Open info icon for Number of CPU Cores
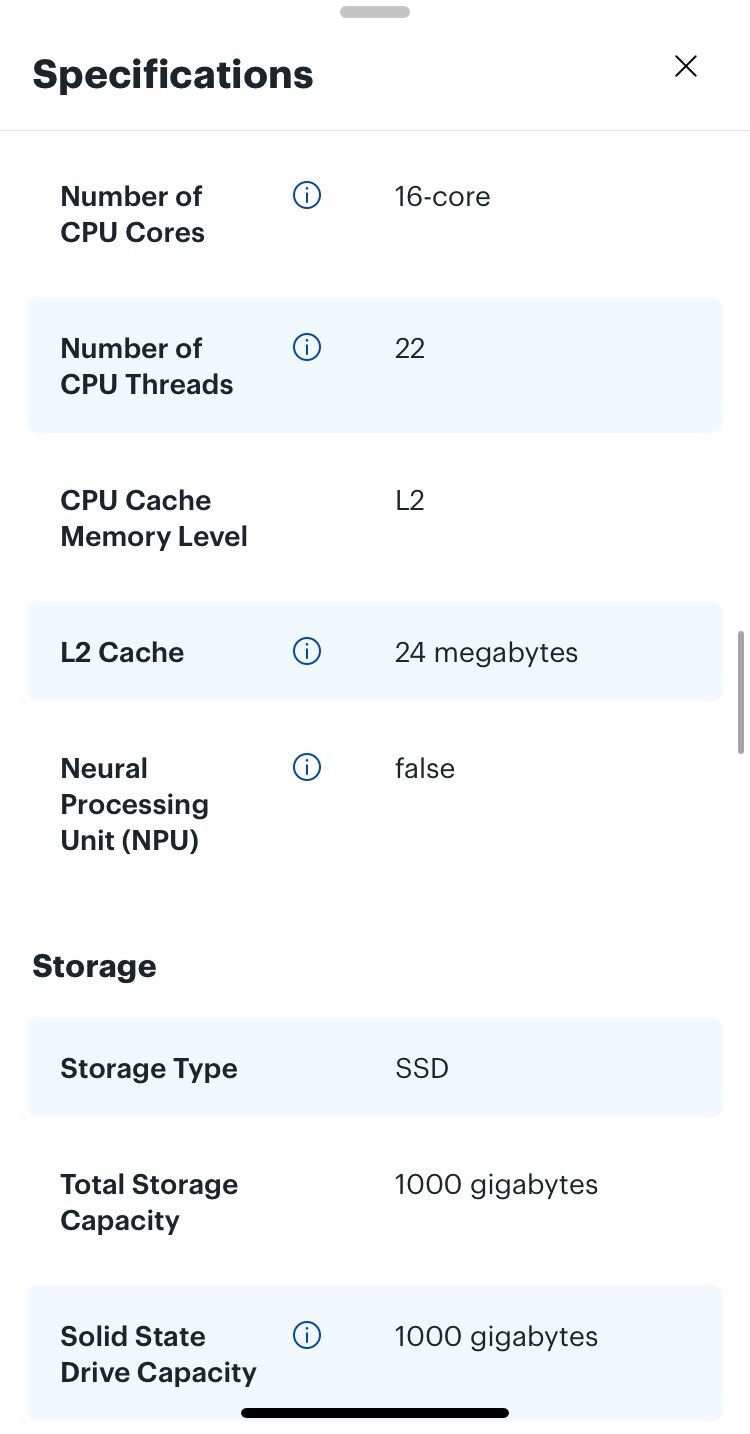The height and width of the screenshot is (1434, 750). coord(306,196)
